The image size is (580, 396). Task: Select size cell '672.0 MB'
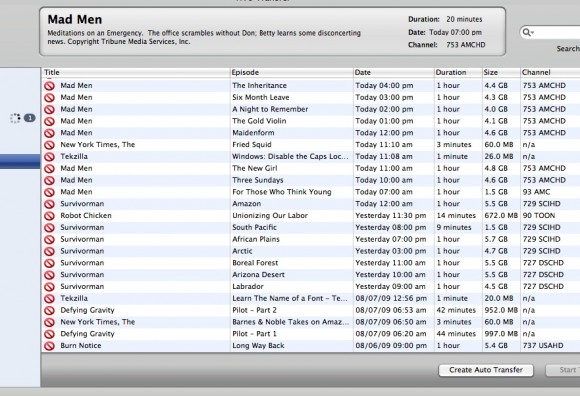[501, 216]
